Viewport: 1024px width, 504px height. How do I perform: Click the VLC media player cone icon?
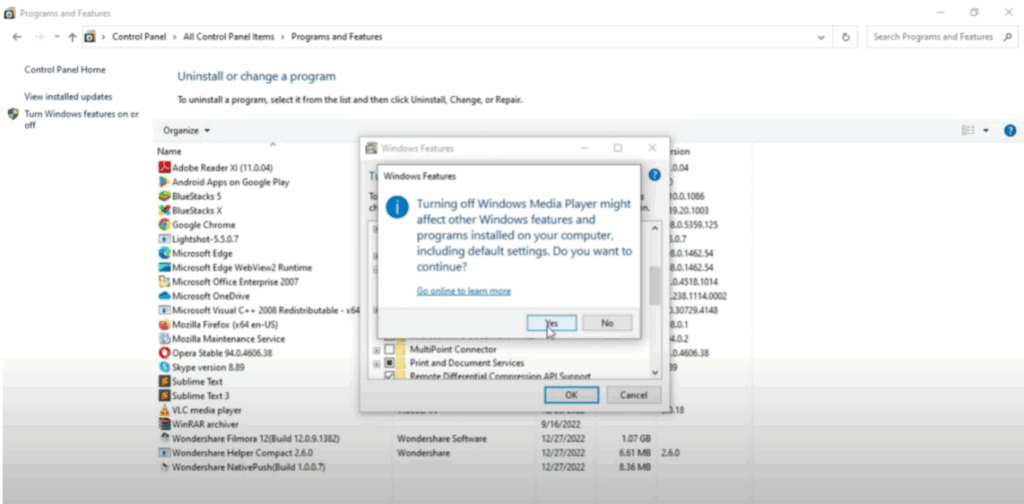164,410
